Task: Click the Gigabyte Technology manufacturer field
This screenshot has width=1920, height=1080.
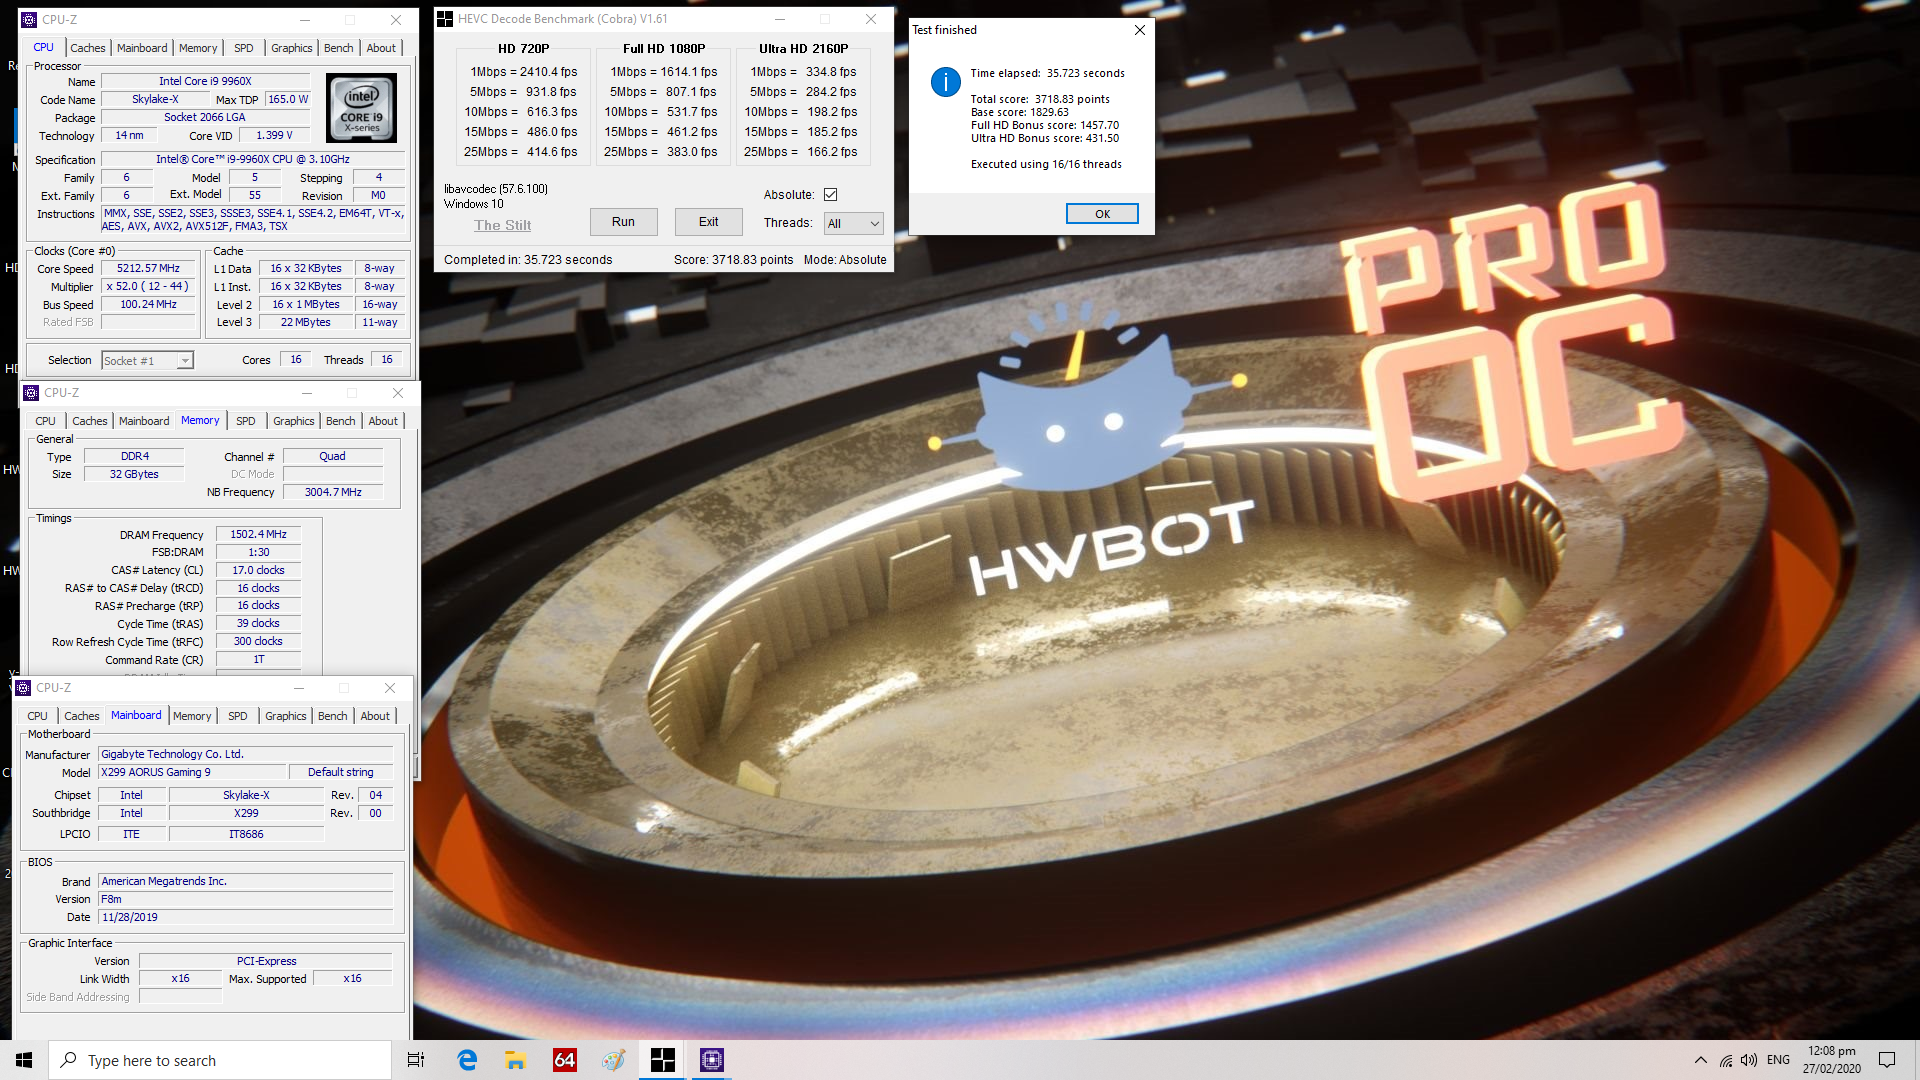Action: click(245, 755)
